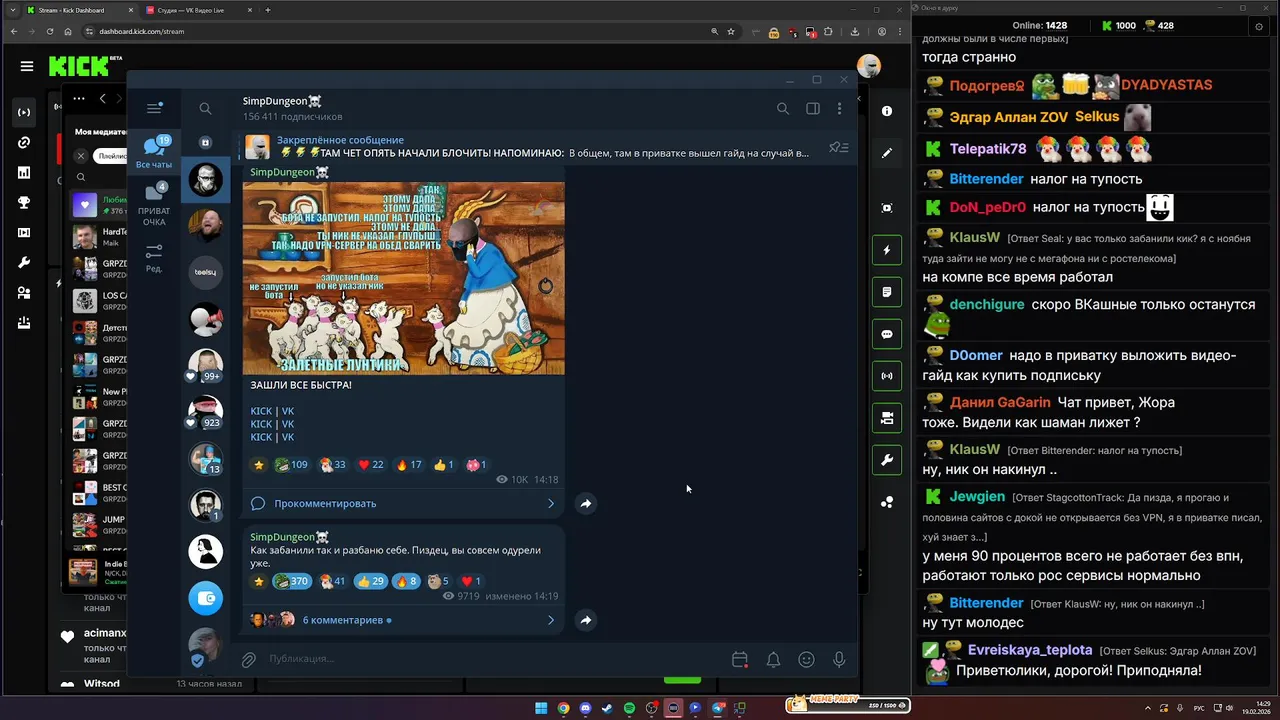Start voice message recording
1280x720 pixels.
[x=839, y=659]
